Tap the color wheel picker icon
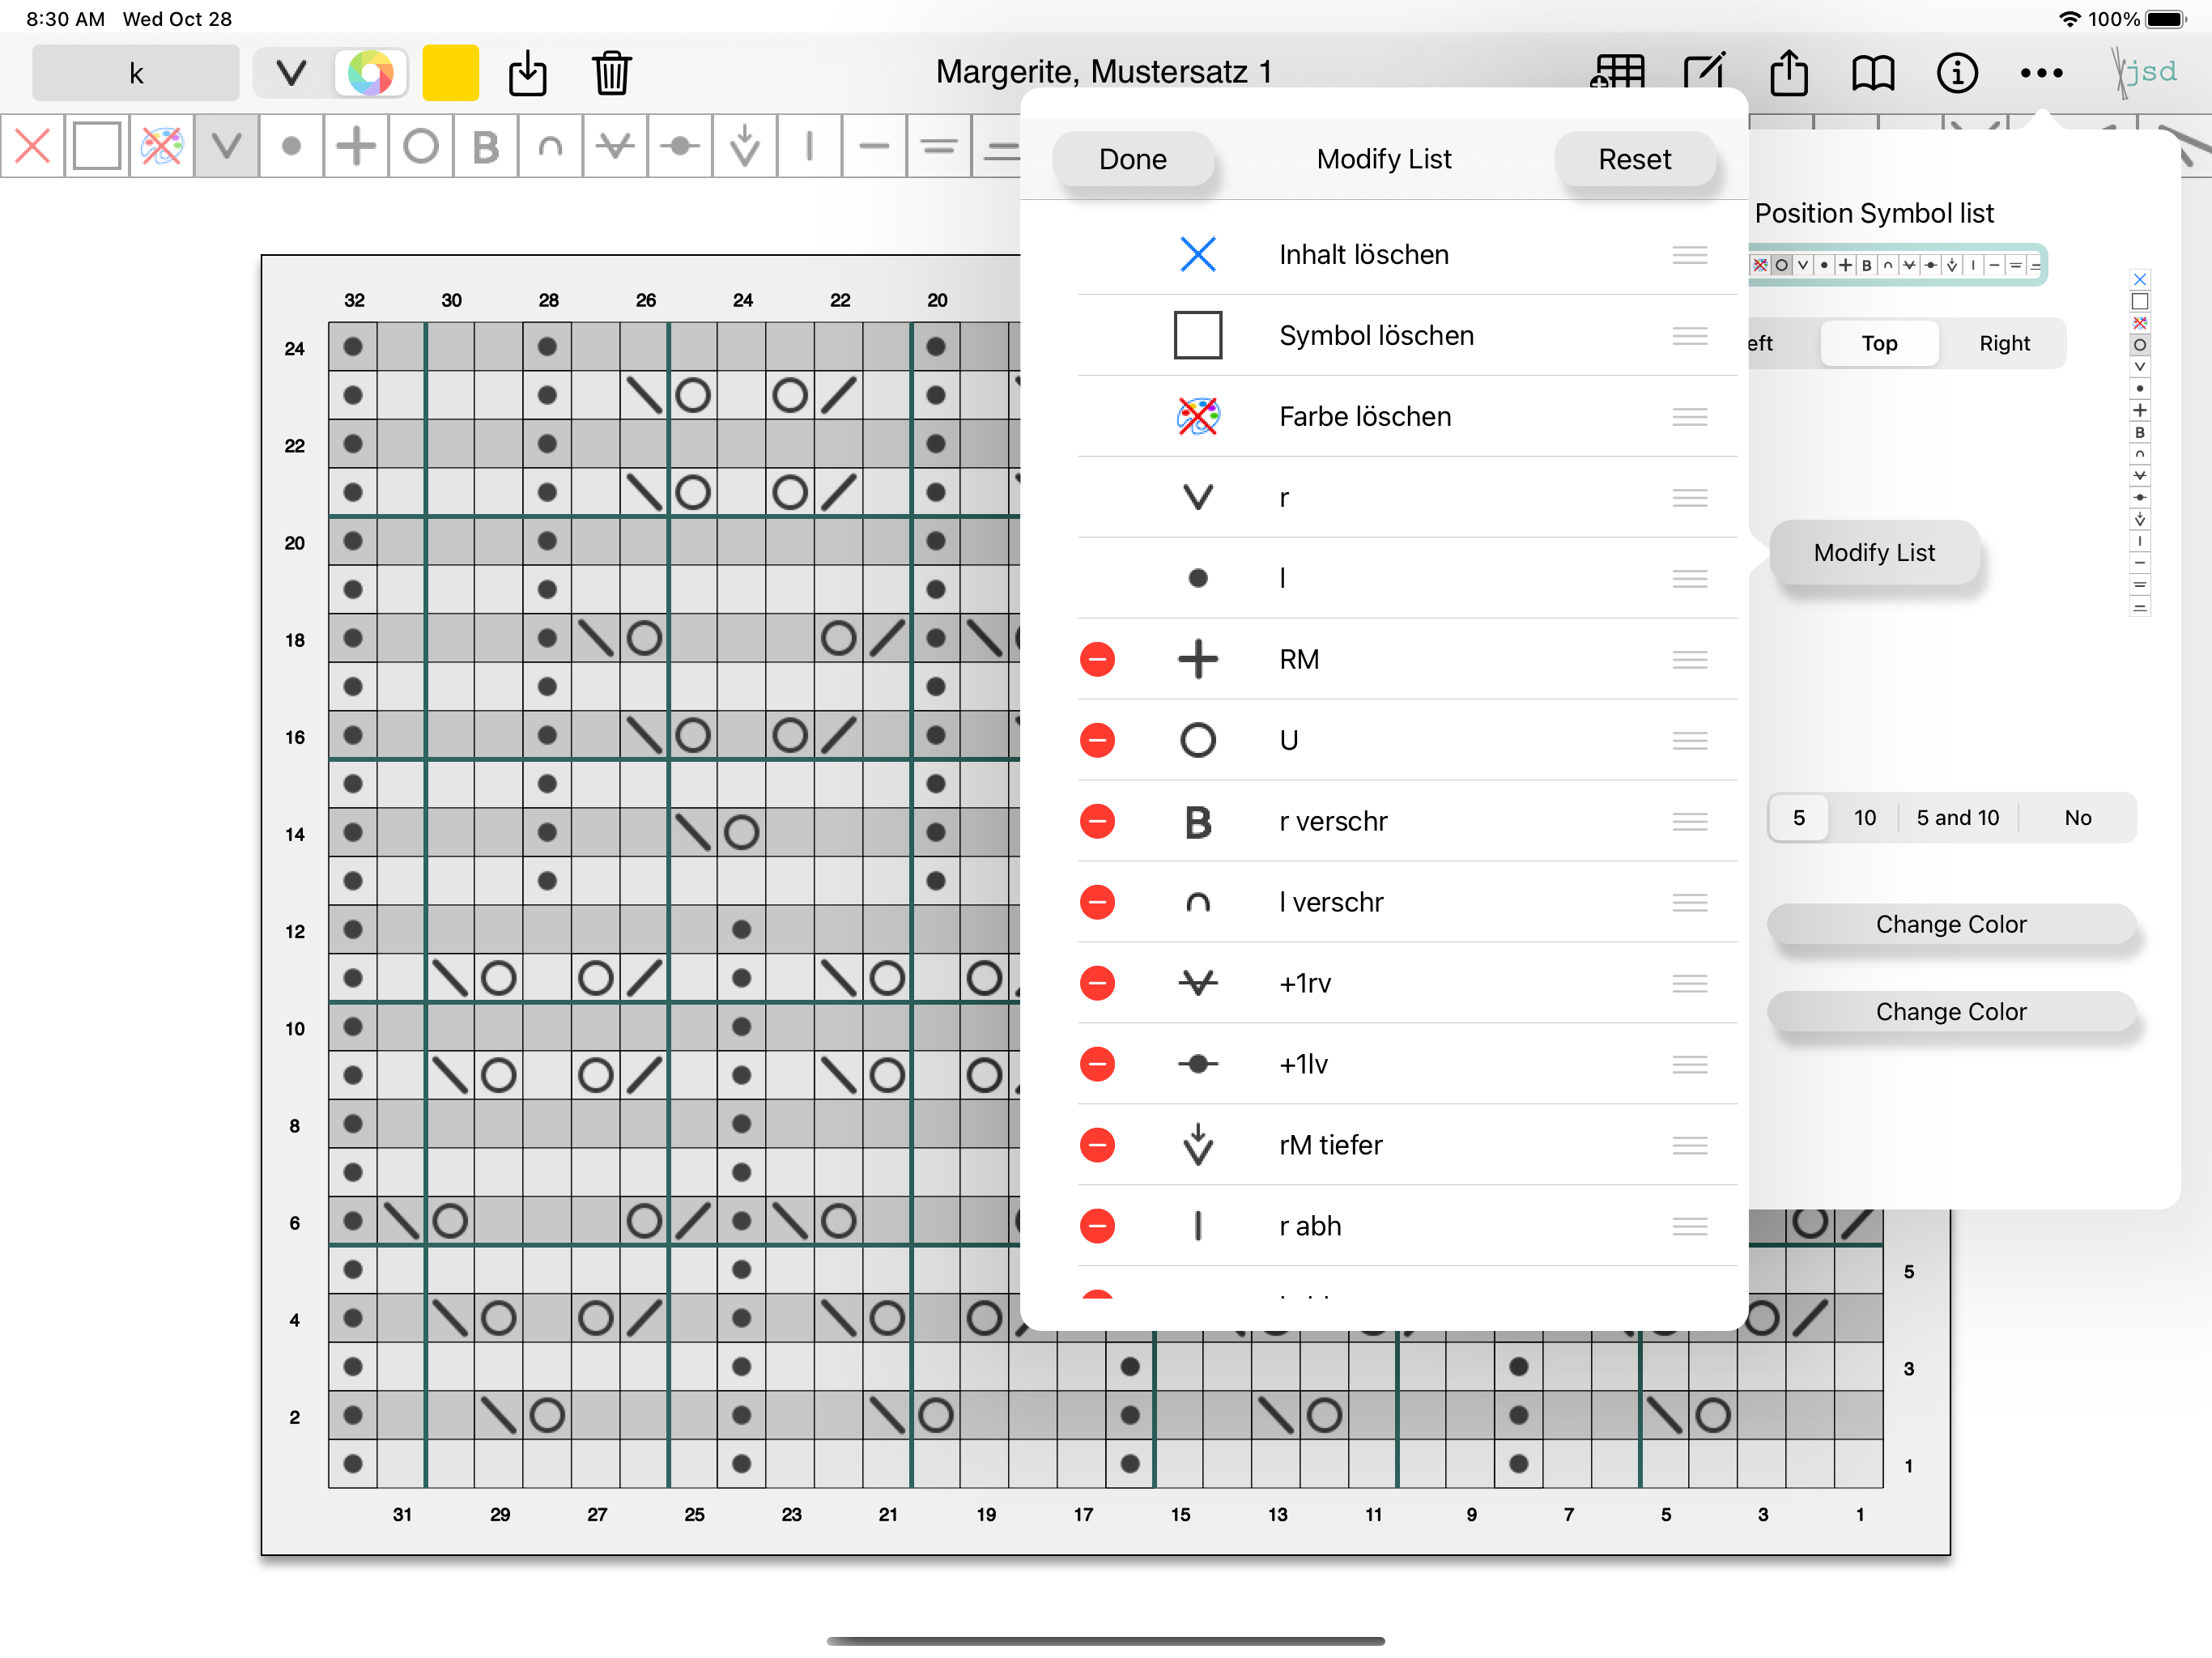 [x=370, y=72]
